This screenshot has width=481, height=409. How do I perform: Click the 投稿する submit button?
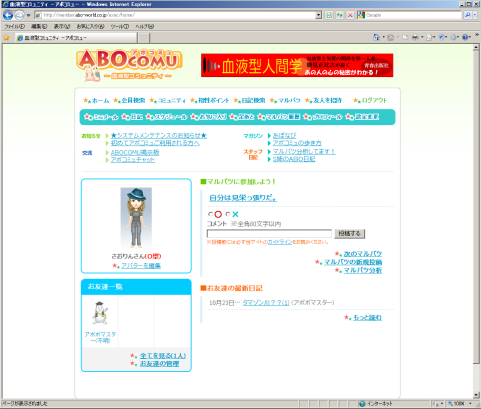coord(350,233)
